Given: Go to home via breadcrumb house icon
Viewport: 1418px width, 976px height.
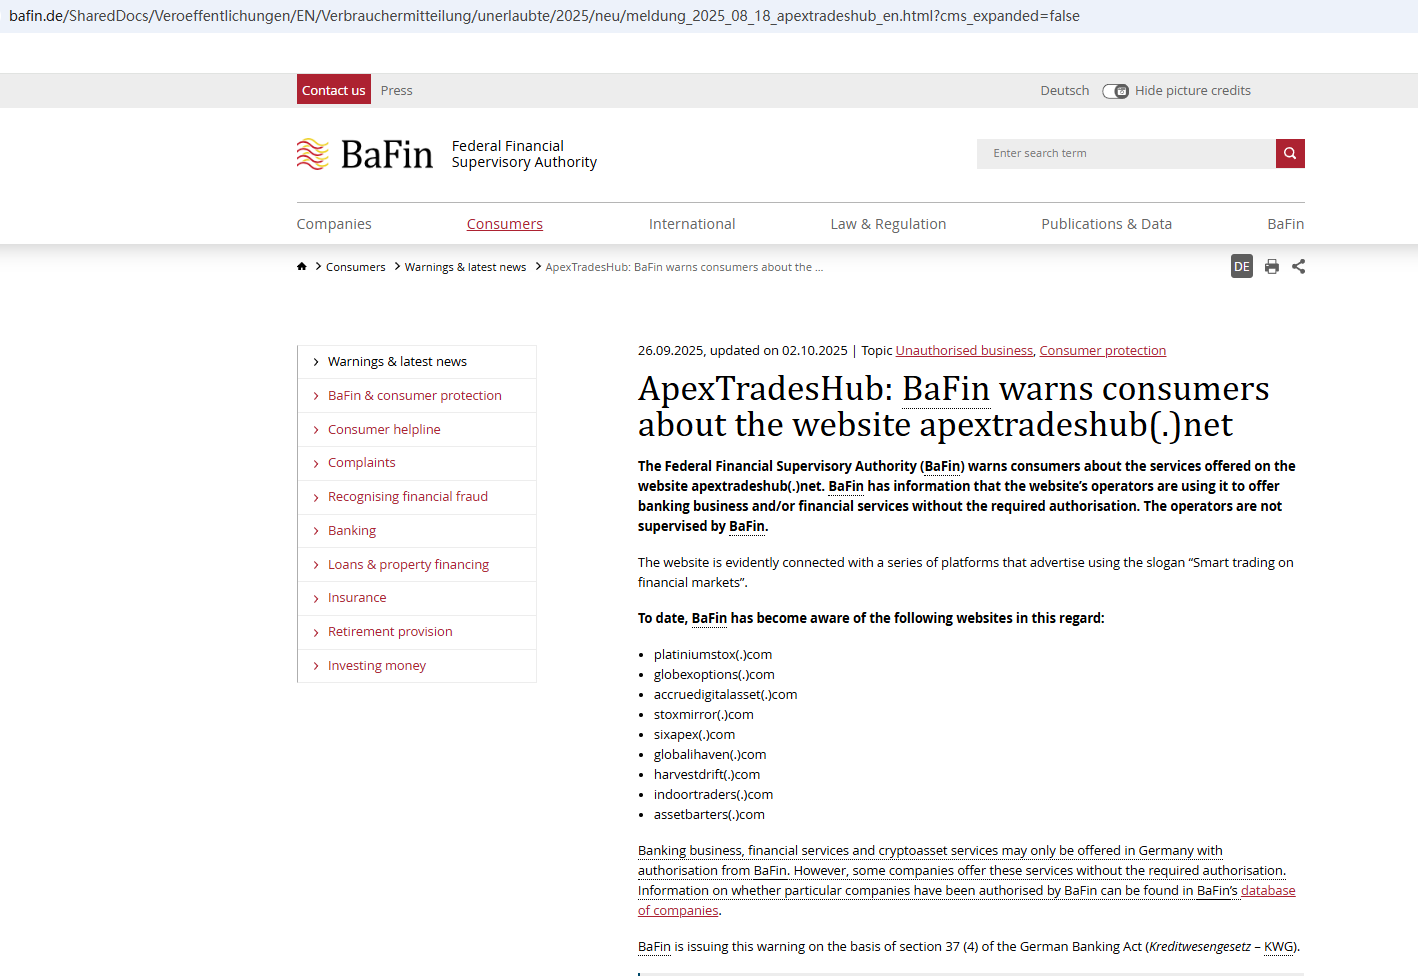Looking at the screenshot, I should click(302, 266).
